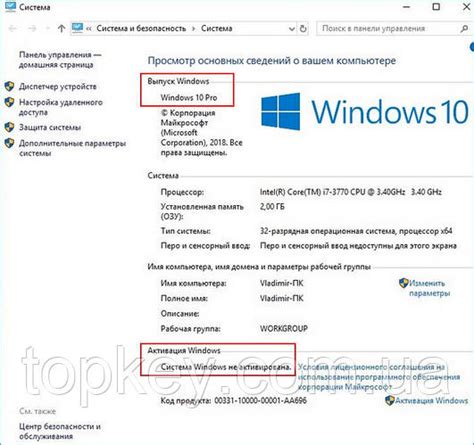This screenshot has width=474, height=445.
Task: Open Настройка удаленного доступа
Action: tap(61, 107)
